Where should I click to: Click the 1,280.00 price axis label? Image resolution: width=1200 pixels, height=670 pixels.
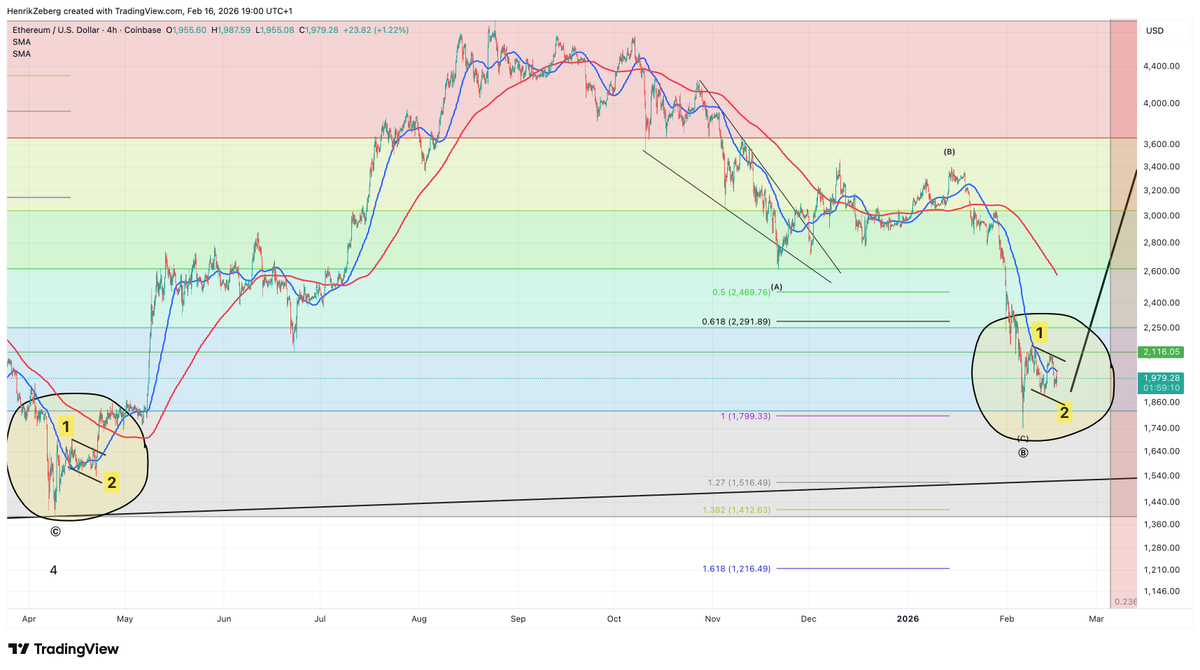[x=1163, y=548]
